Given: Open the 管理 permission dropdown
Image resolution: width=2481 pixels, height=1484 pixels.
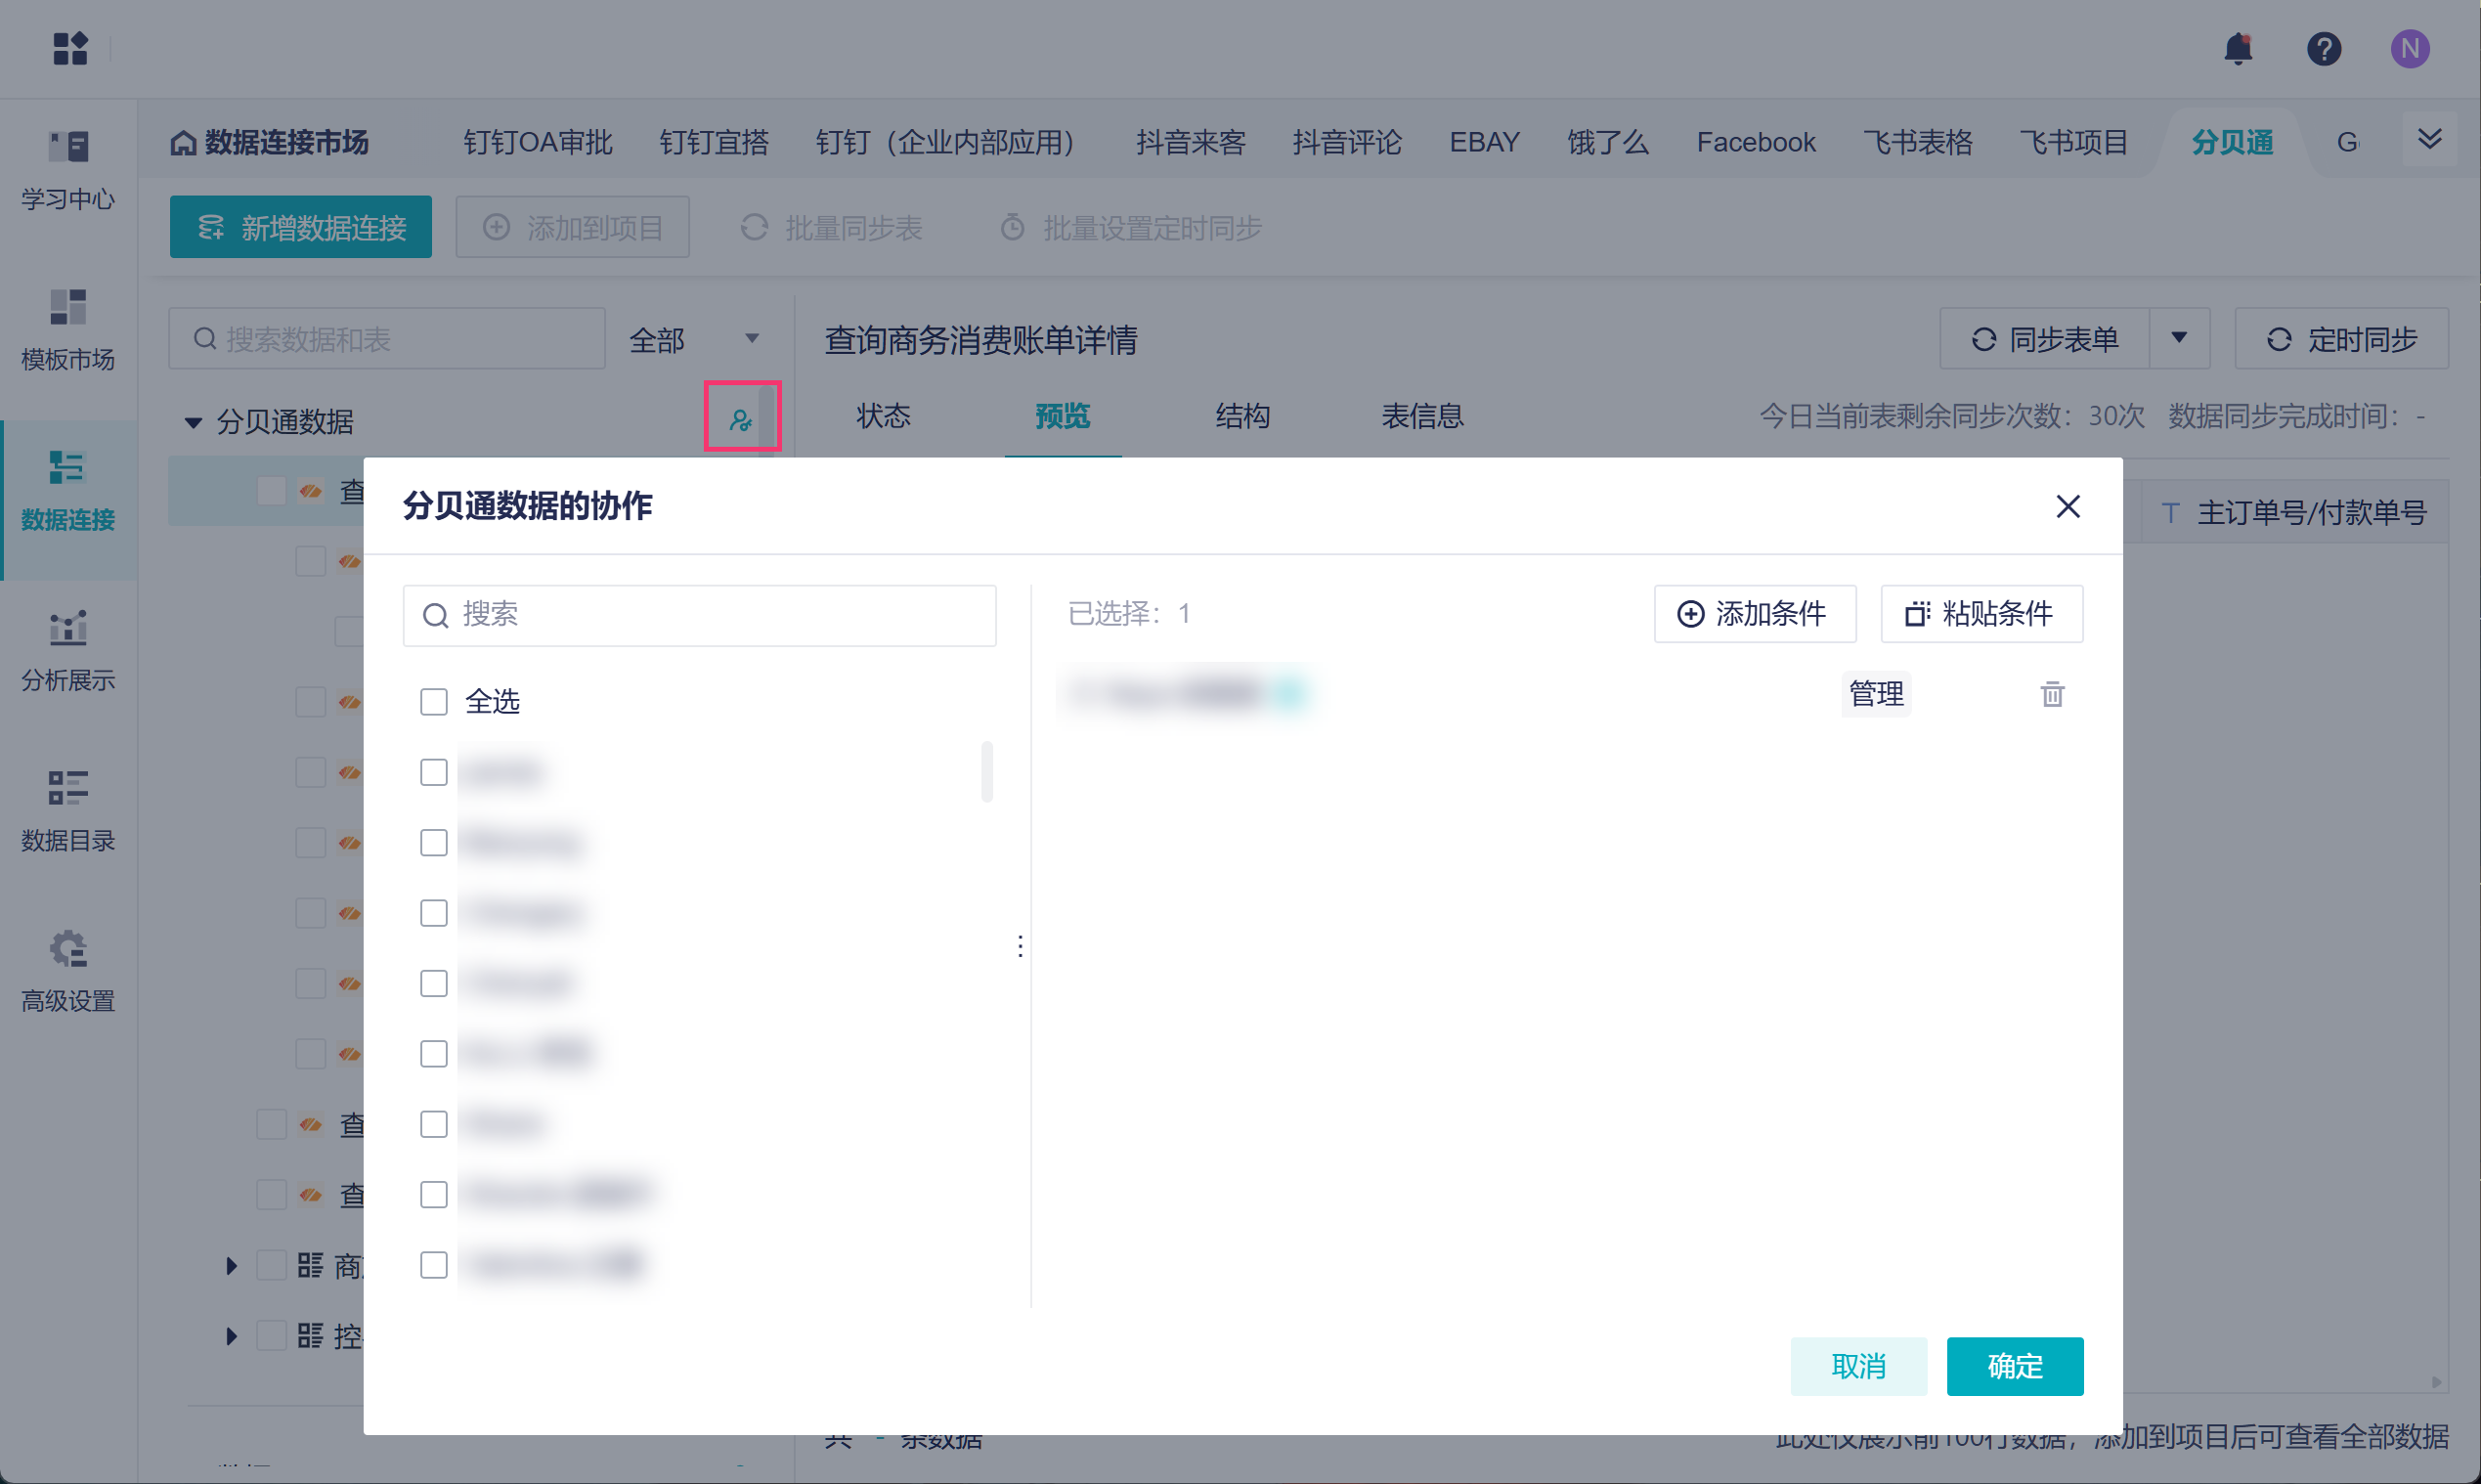Looking at the screenshot, I should [x=1876, y=694].
